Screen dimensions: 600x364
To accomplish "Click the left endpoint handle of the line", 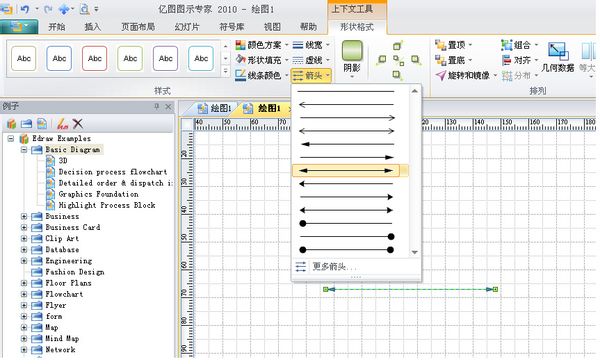I will click(326, 289).
